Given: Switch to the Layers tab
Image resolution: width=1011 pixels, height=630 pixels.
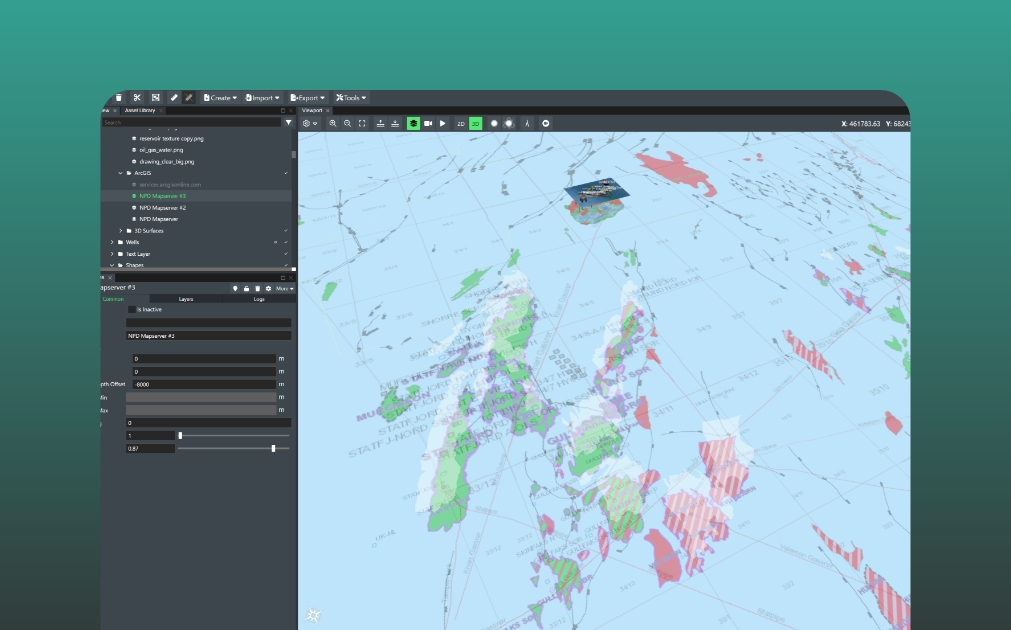Looking at the screenshot, I should [186, 299].
